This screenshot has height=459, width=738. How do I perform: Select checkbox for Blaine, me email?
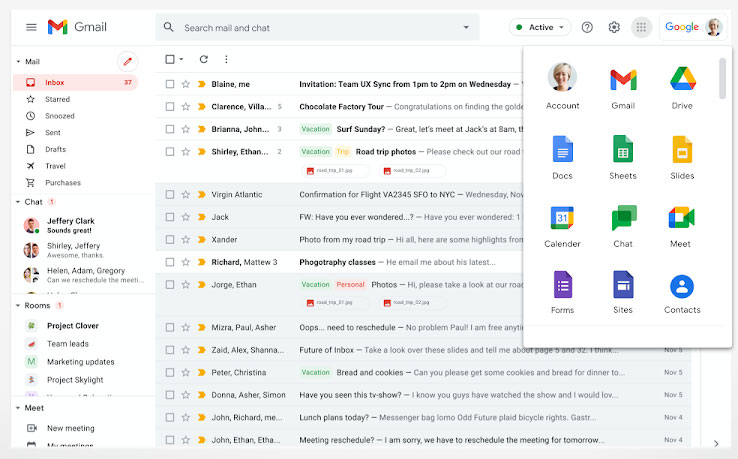click(x=170, y=84)
